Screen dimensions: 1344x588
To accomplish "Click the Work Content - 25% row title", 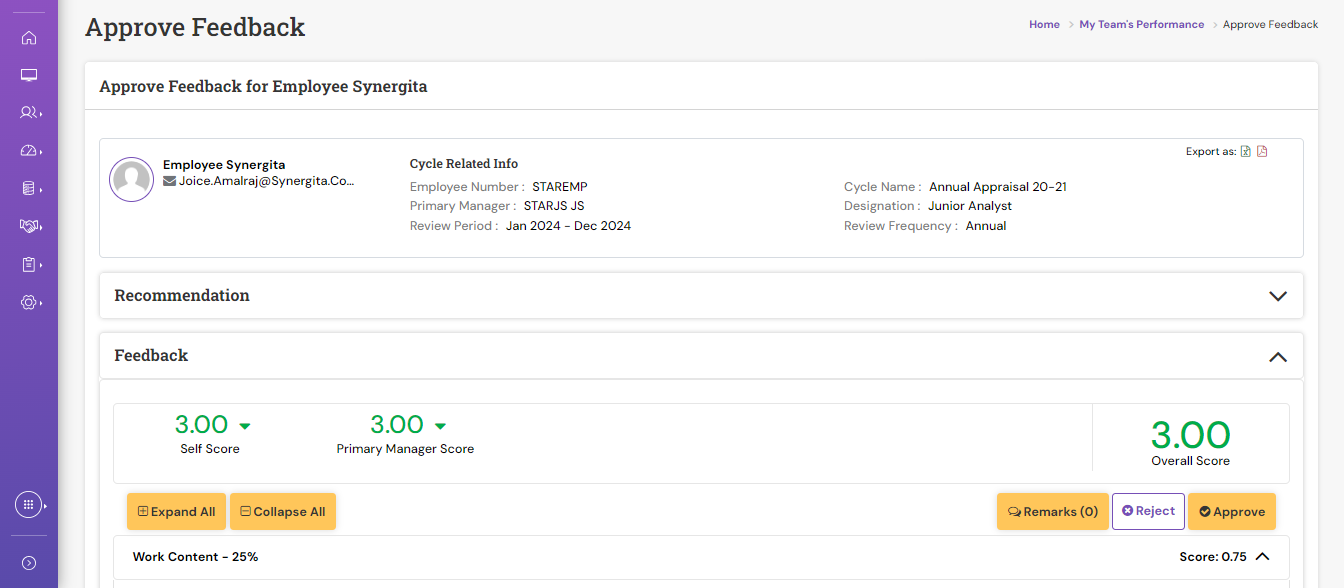I will point(195,557).
